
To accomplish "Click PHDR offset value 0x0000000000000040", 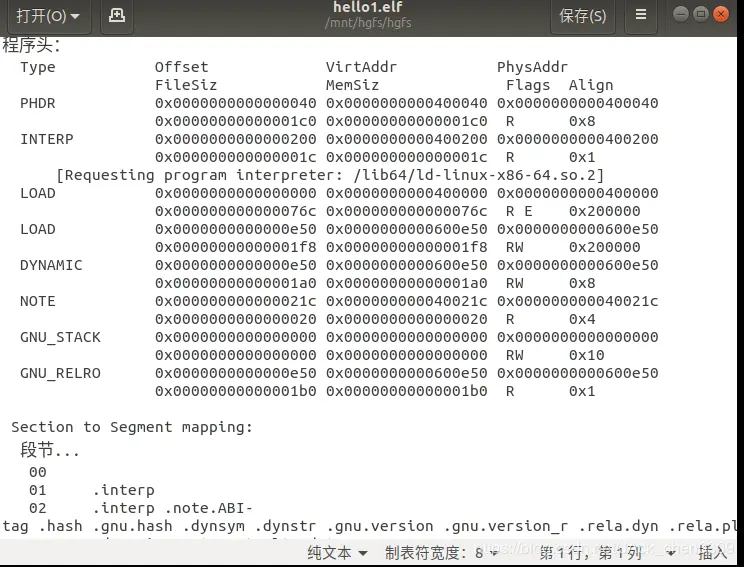I will point(235,103).
